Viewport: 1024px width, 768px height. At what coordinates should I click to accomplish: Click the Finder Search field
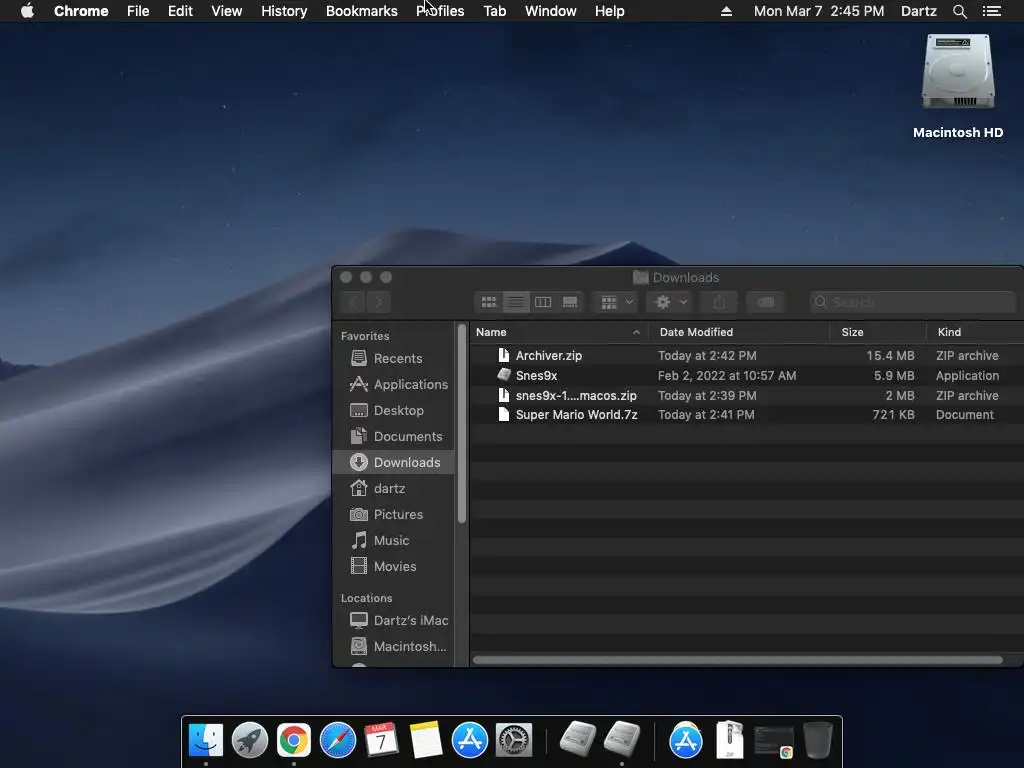[x=914, y=302]
